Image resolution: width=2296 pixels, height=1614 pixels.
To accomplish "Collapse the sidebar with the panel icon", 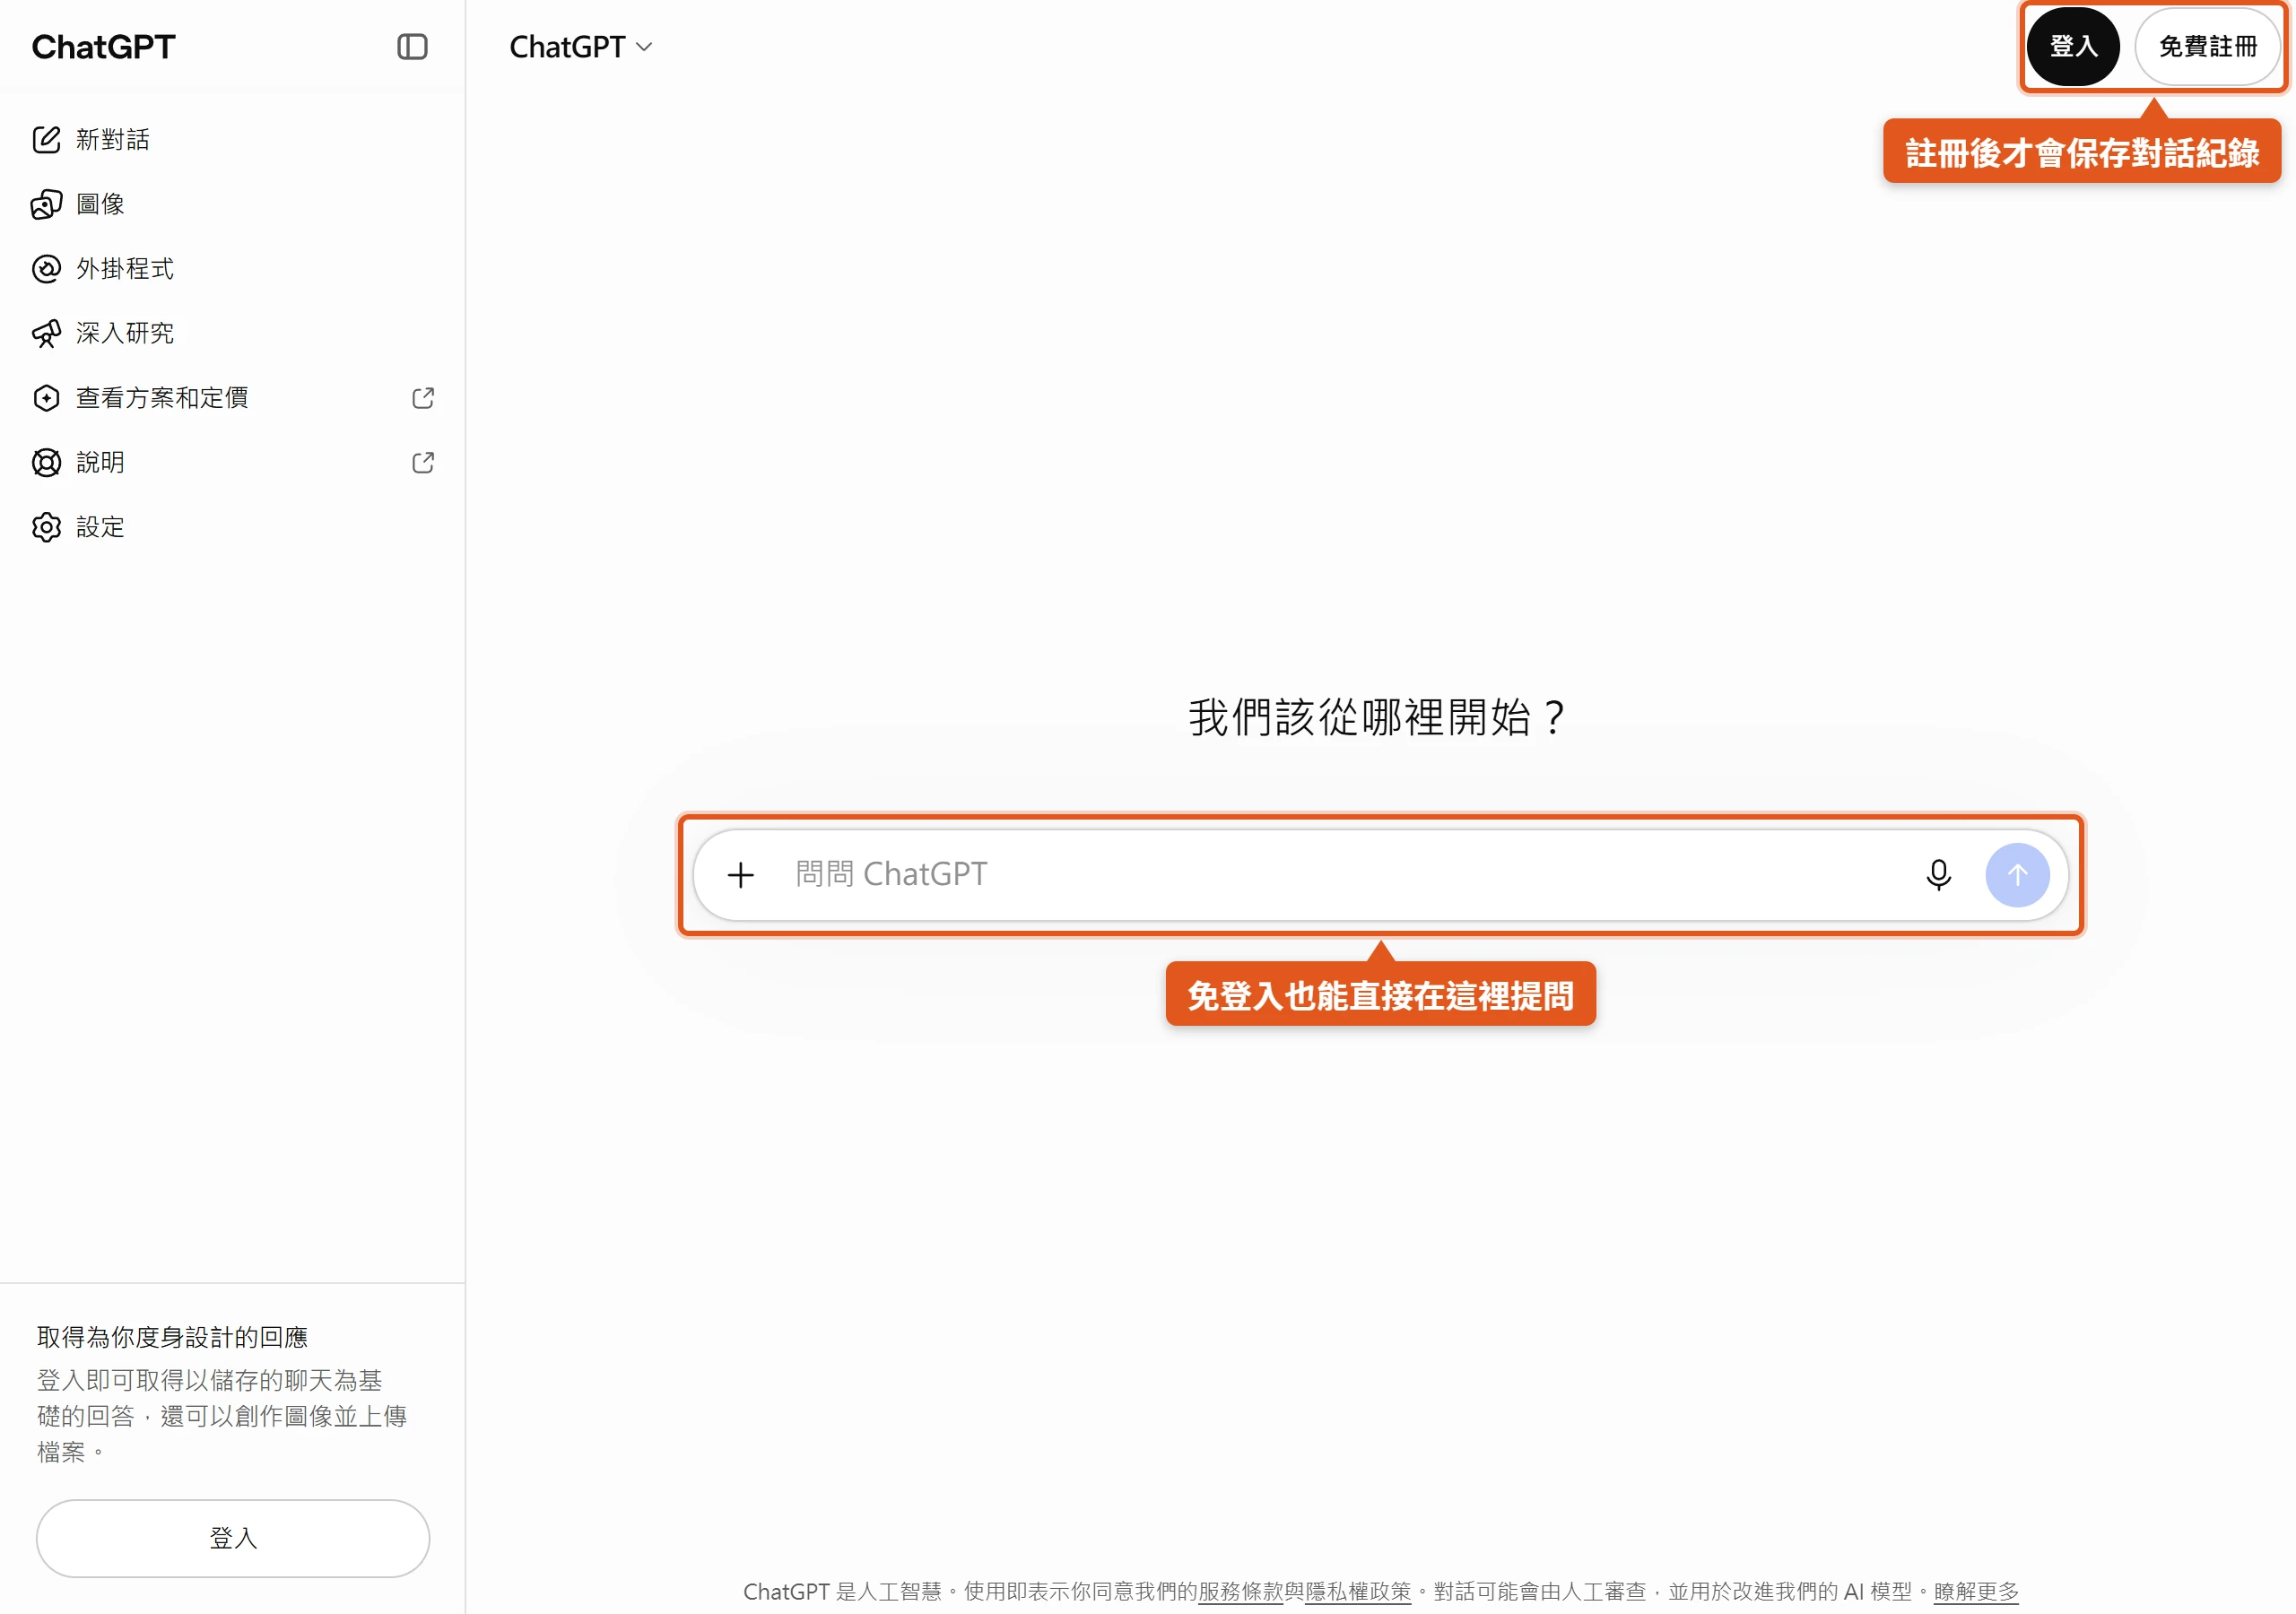I will (x=412, y=47).
